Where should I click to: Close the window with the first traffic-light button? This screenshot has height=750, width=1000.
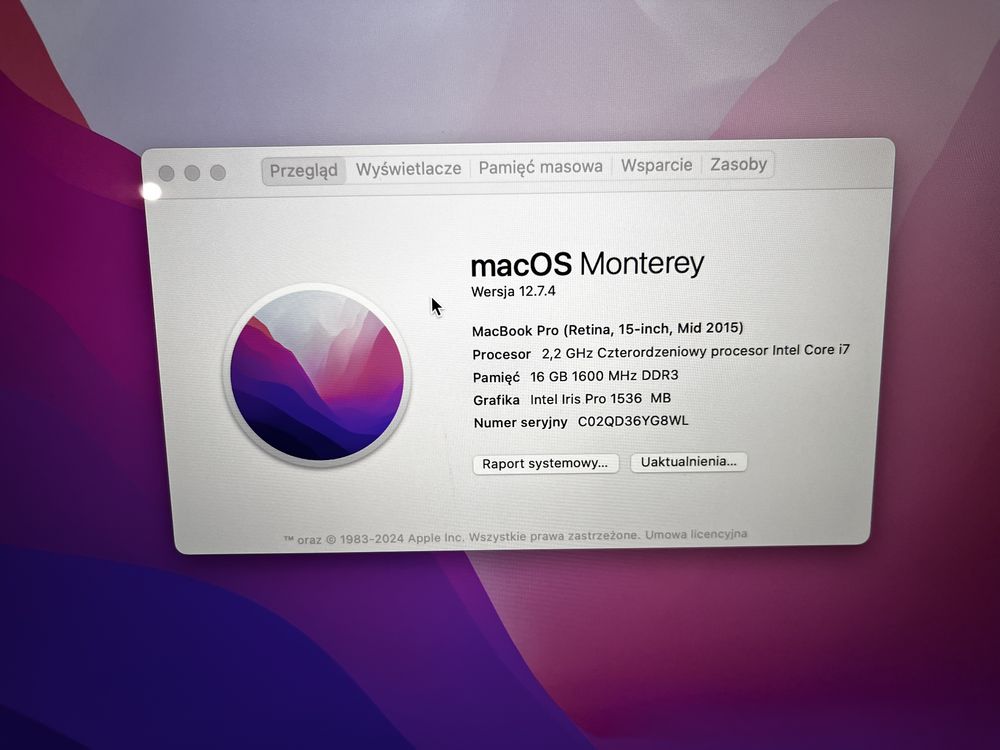[166, 173]
